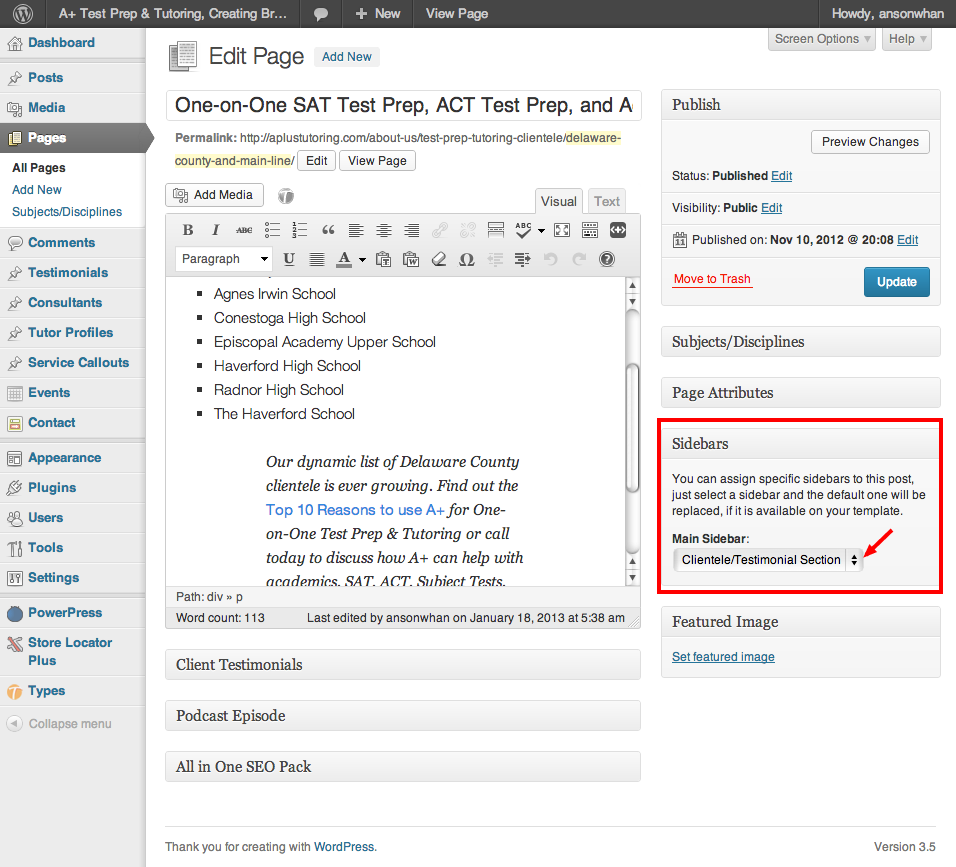Open the WordPress logo menu in admin bar

tap(23, 13)
